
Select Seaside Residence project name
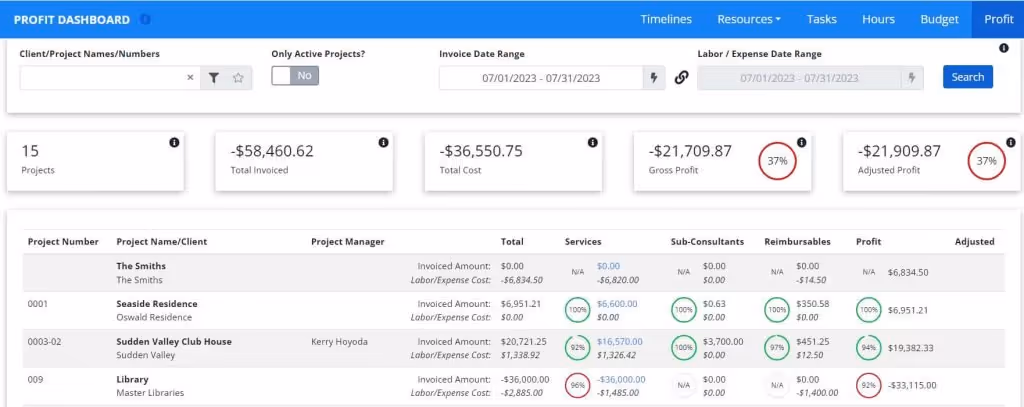(x=157, y=304)
